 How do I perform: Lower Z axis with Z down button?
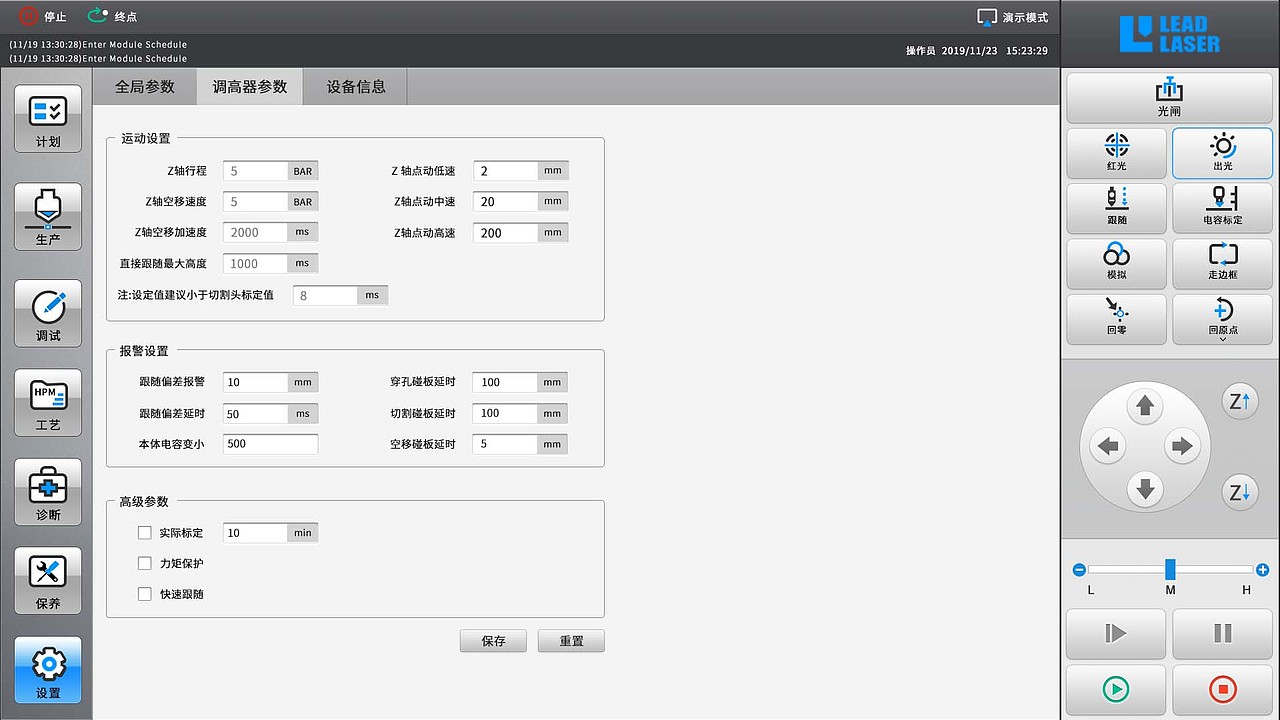point(1239,492)
